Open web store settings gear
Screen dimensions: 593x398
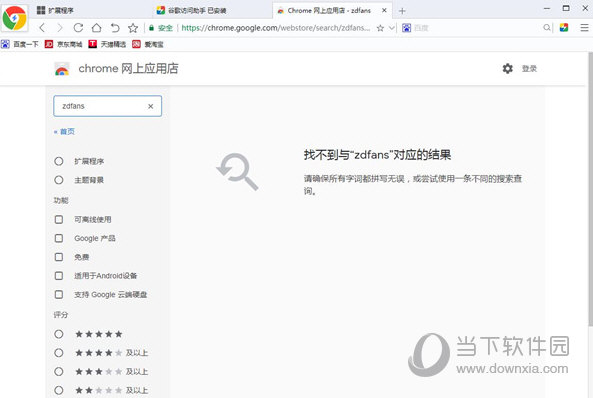coord(508,68)
